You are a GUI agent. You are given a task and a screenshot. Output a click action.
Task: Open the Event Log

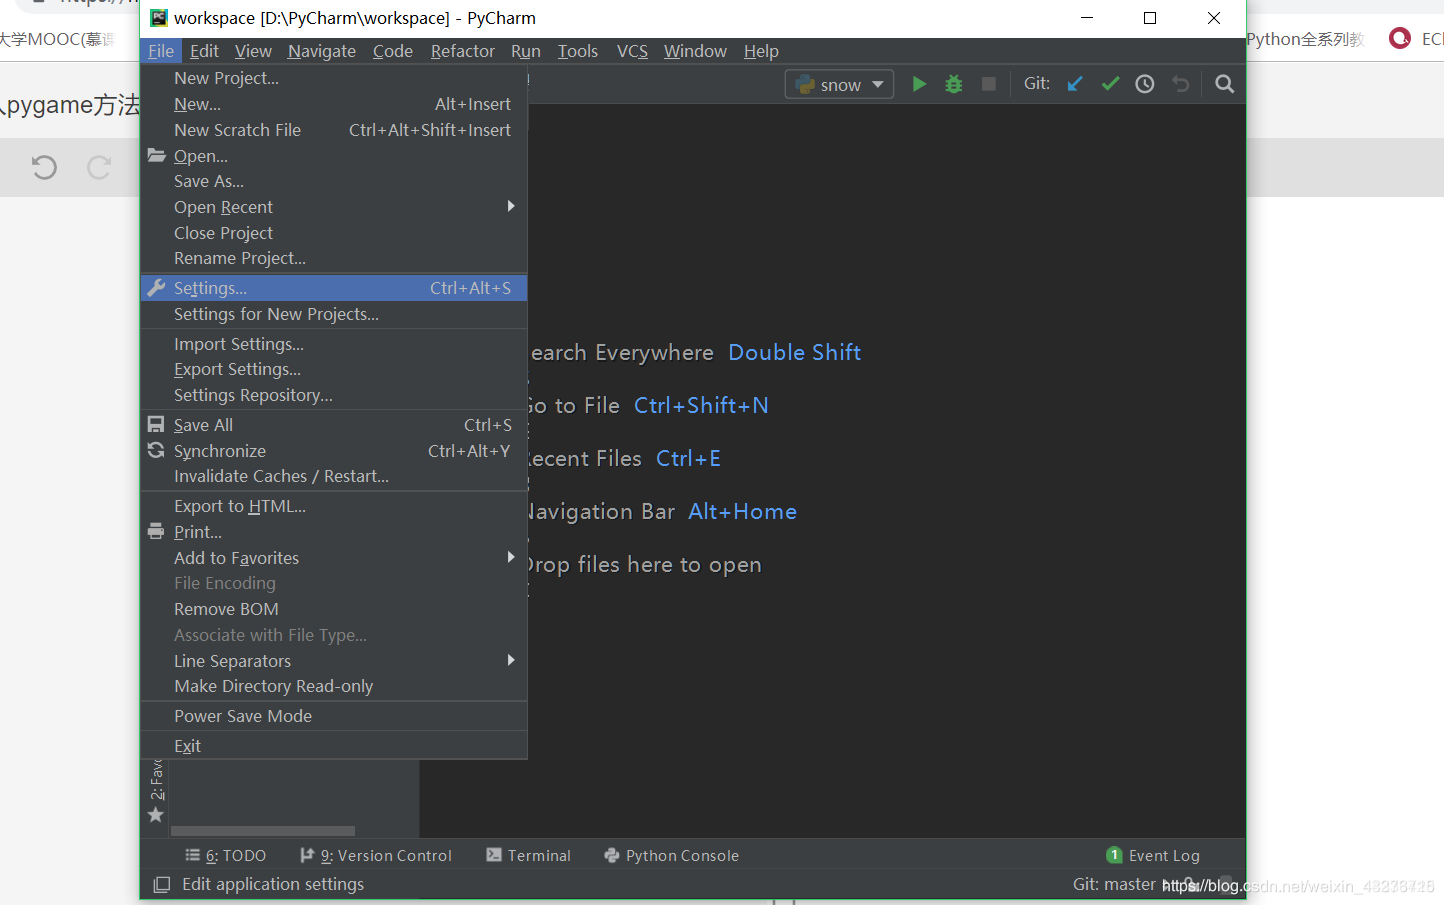(x=1163, y=855)
